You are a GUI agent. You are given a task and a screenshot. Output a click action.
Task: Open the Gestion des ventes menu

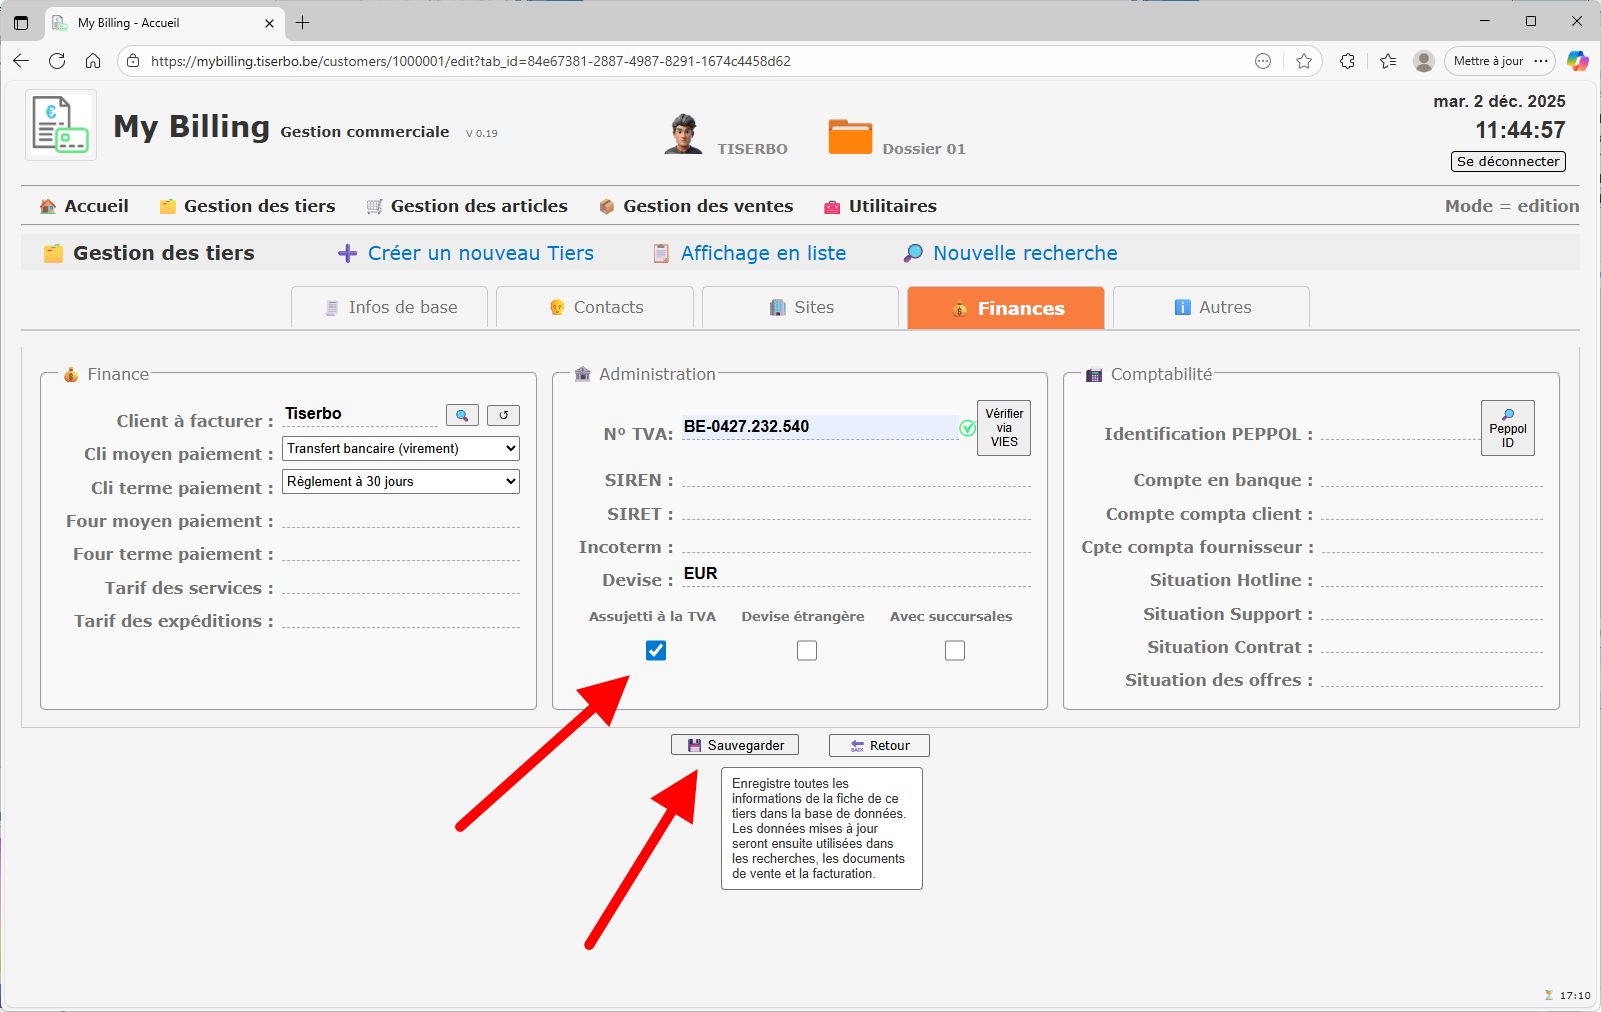707,206
